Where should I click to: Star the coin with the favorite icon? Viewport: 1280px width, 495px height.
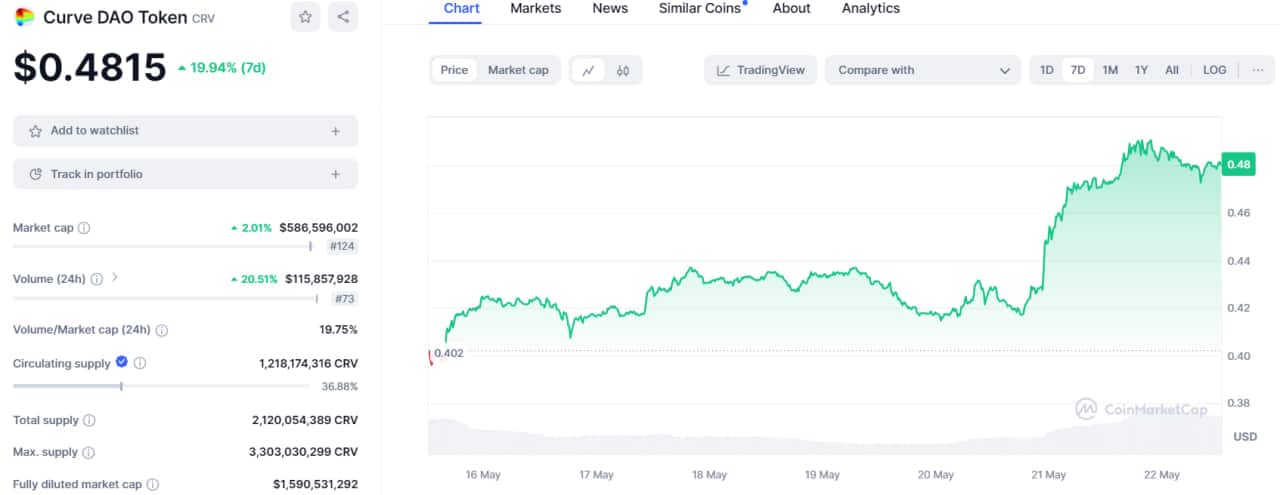(x=306, y=17)
